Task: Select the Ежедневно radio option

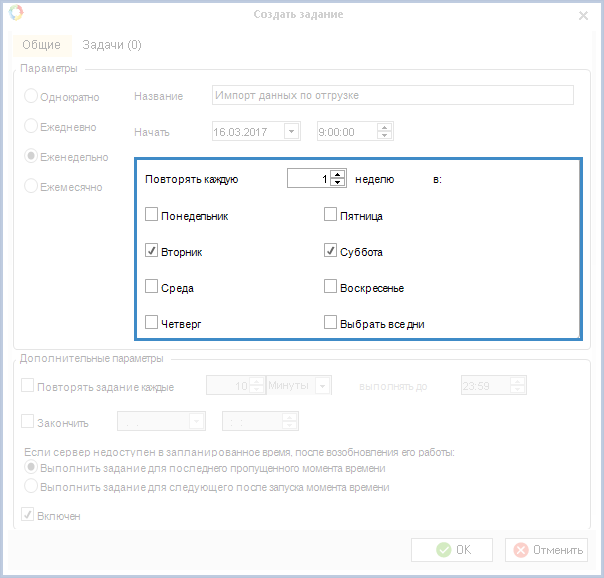Action: click(31, 126)
